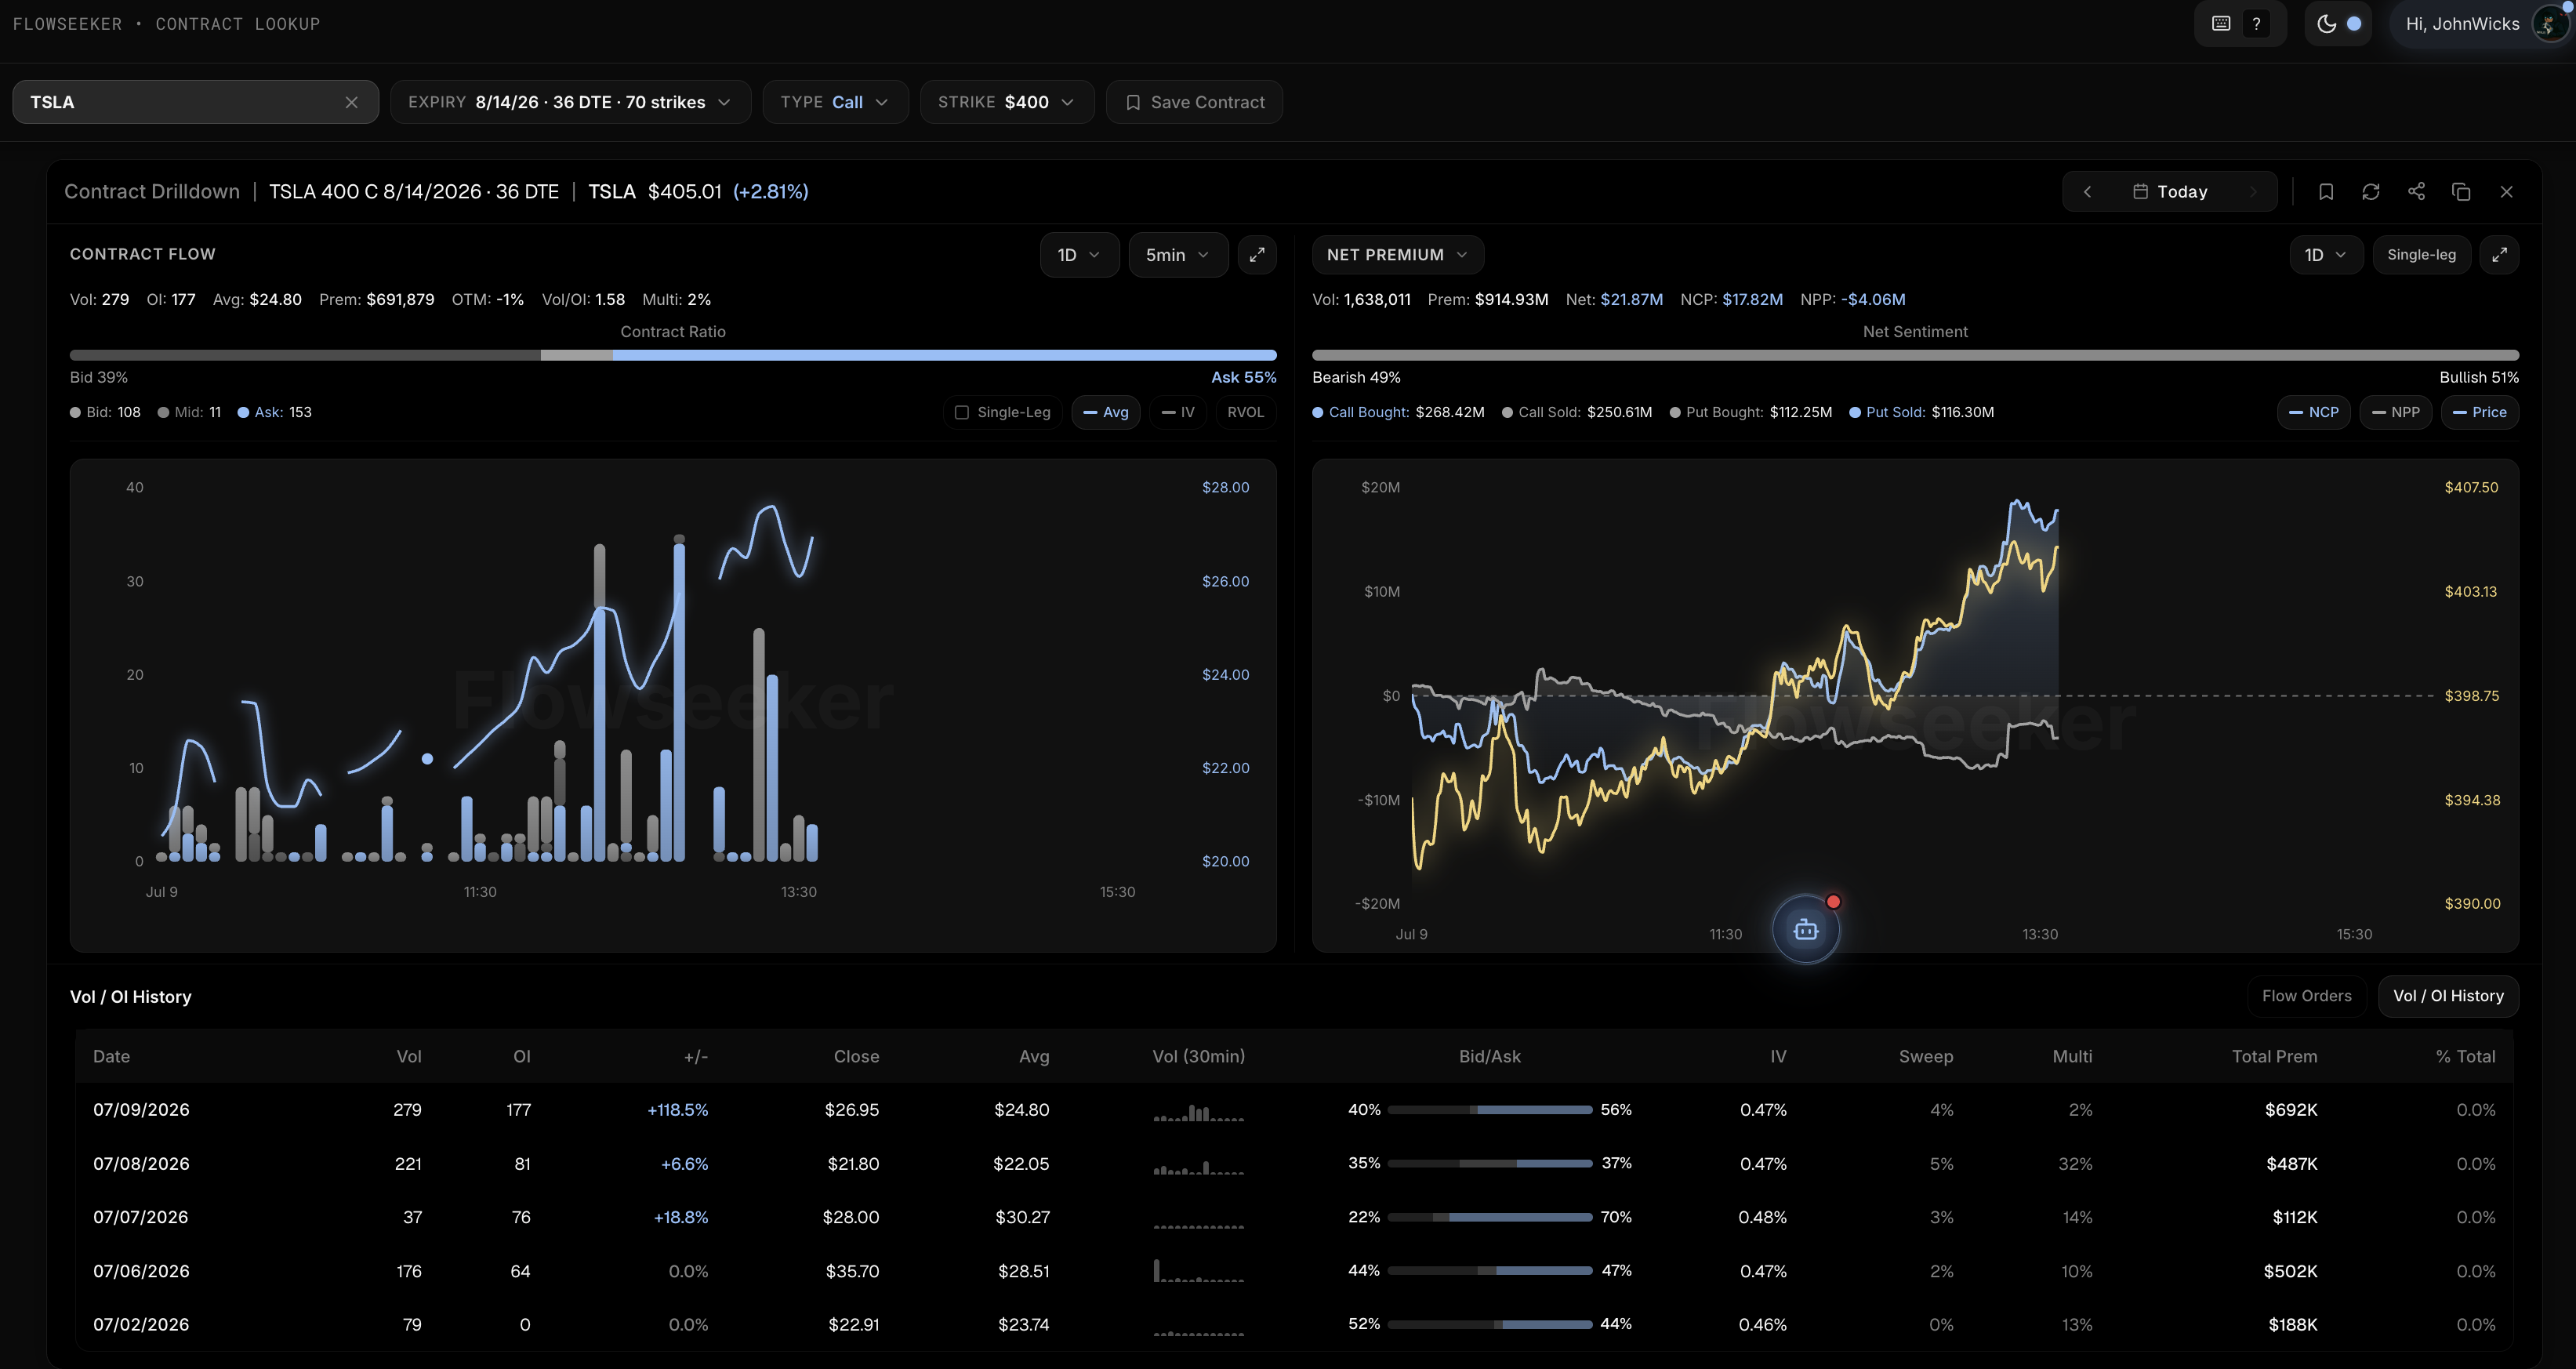Toggle the Avg line on the flow chart

[1106, 412]
